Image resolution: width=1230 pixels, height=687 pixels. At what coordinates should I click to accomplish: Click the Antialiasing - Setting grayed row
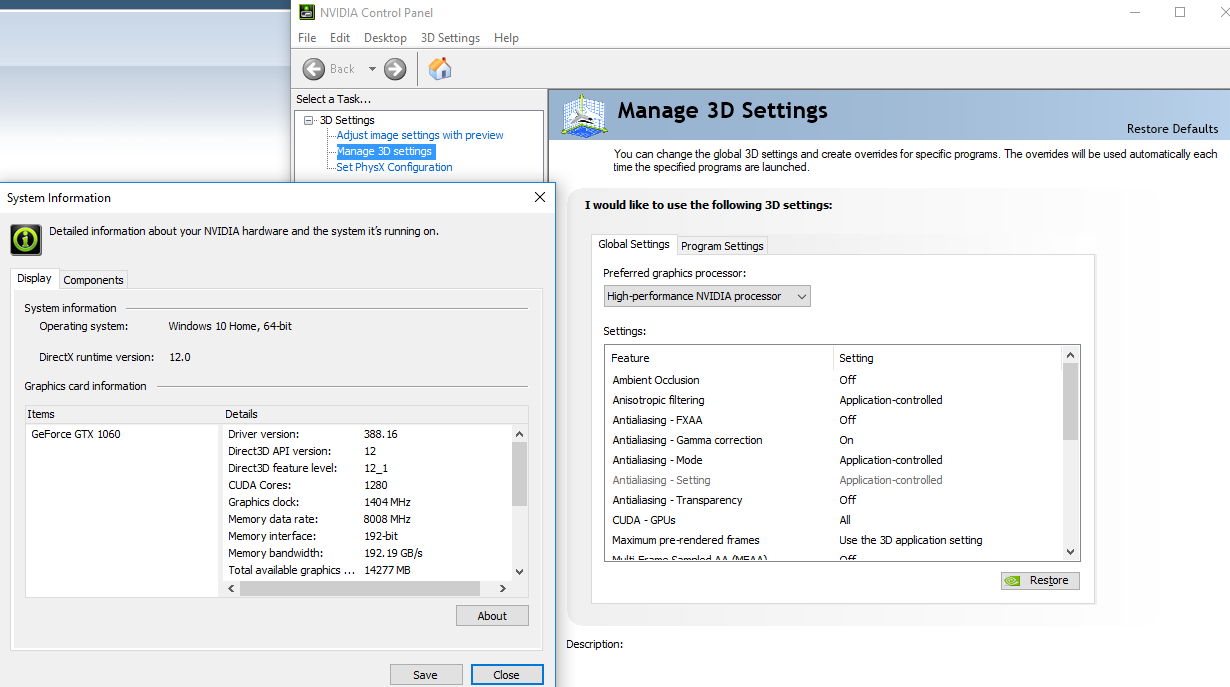[x=834, y=480]
